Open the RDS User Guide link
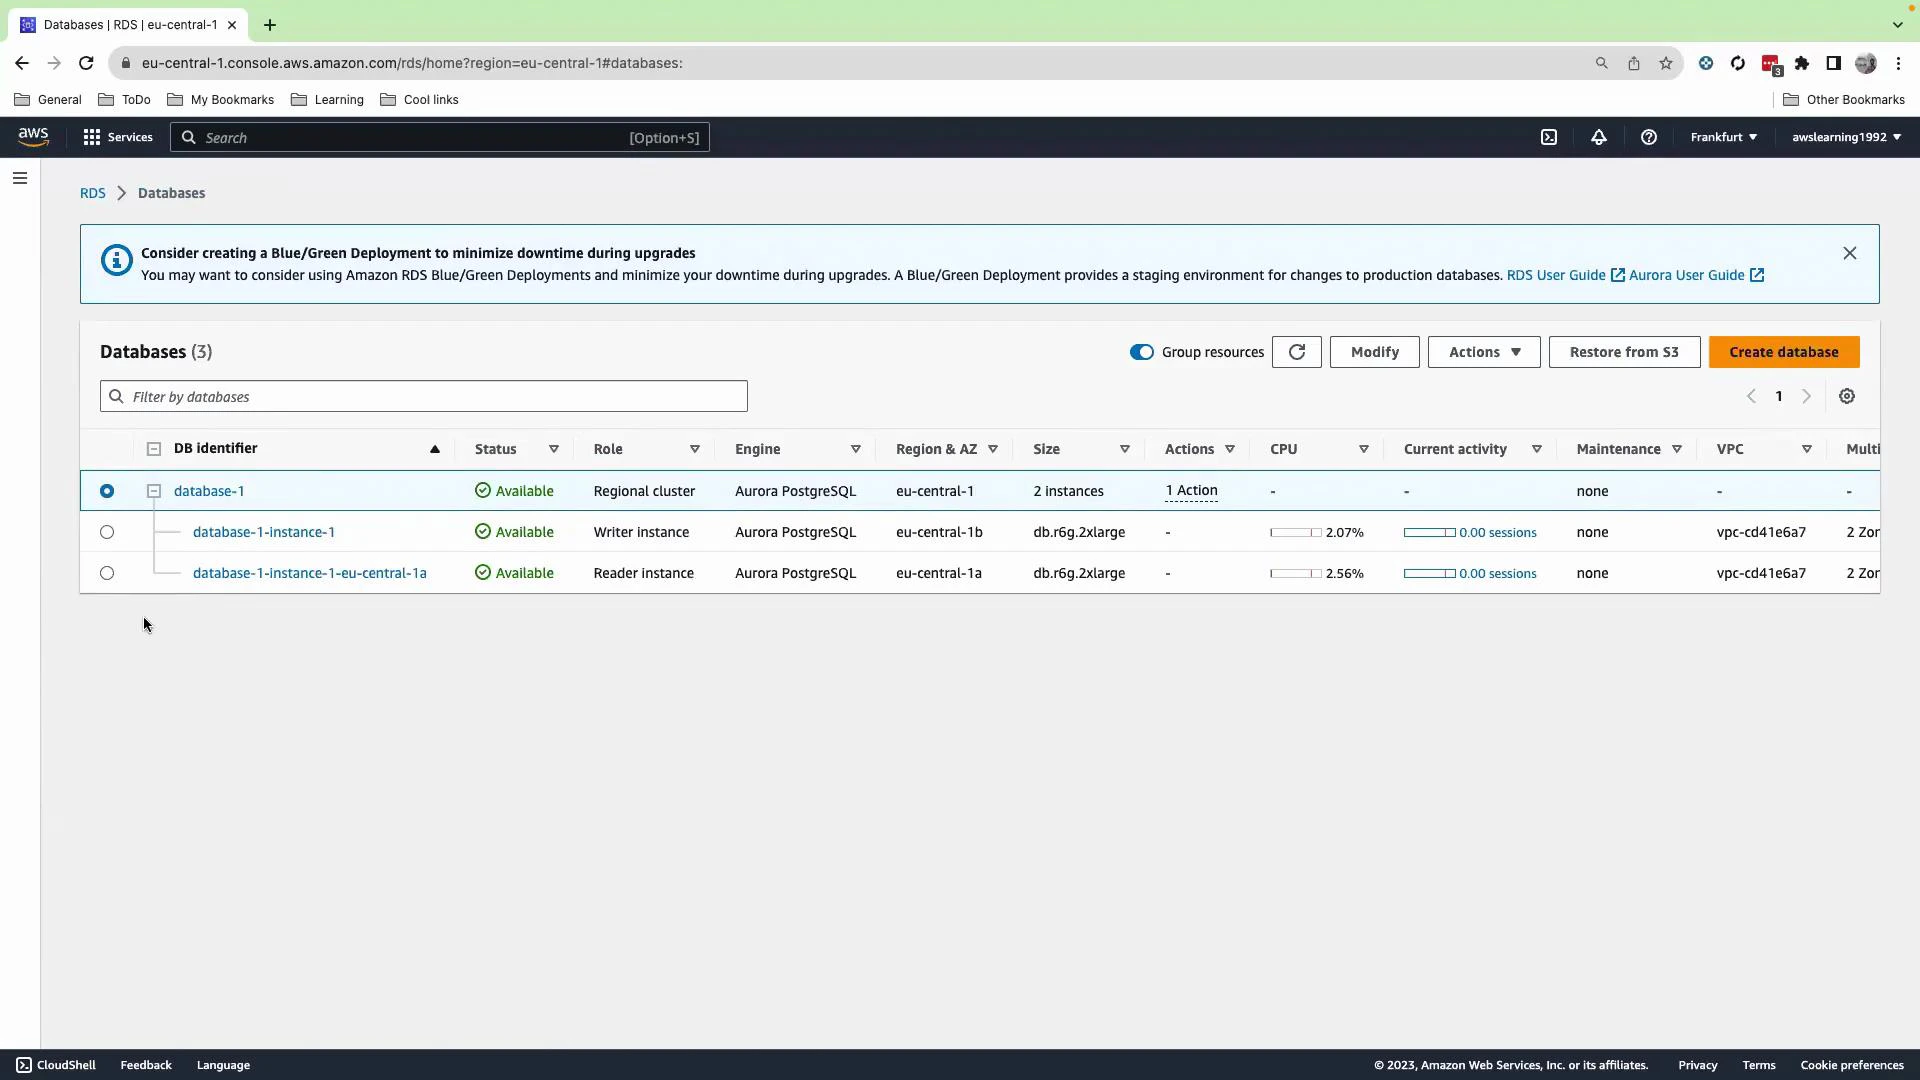This screenshot has width=1920, height=1080. (1557, 275)
